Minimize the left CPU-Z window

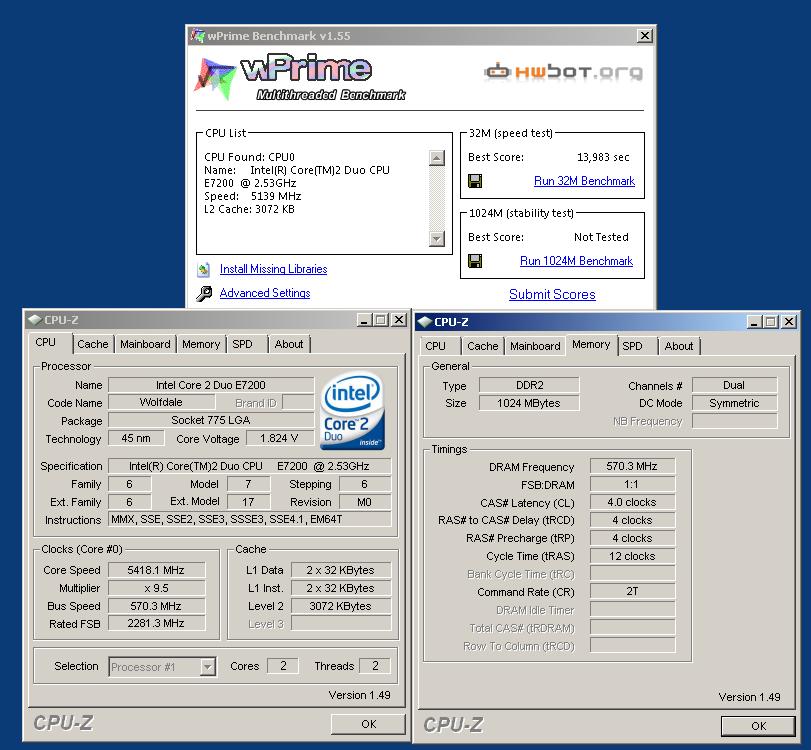pyautogui.click(x=364, y=320)
